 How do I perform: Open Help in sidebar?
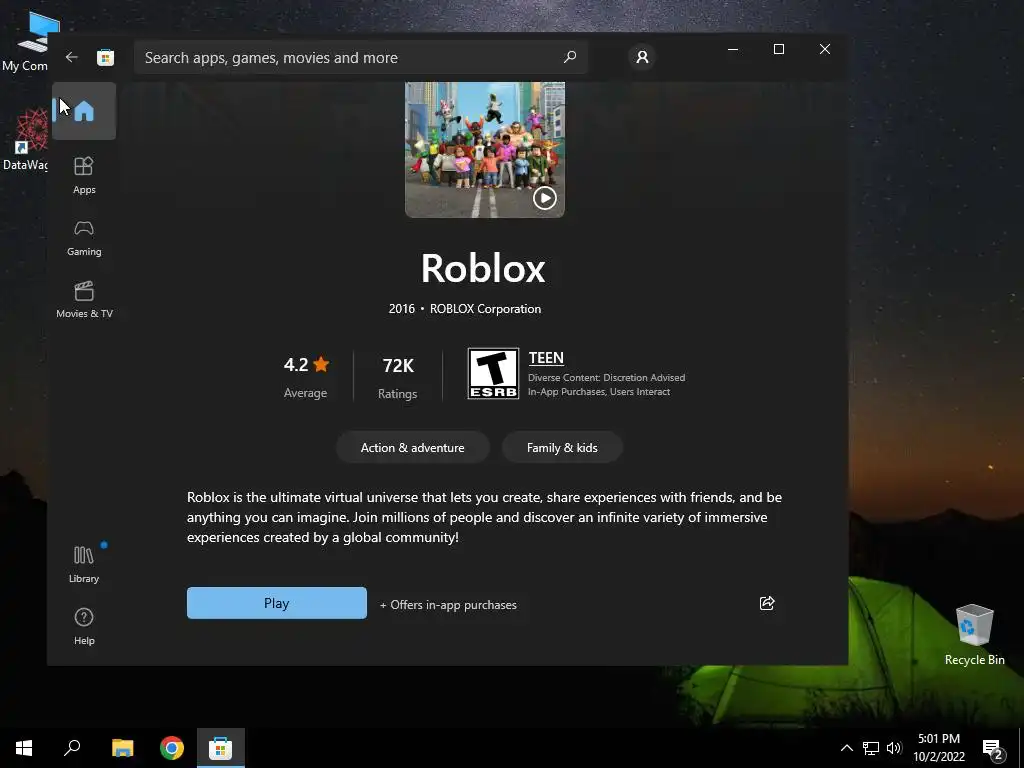pos(84,626)
